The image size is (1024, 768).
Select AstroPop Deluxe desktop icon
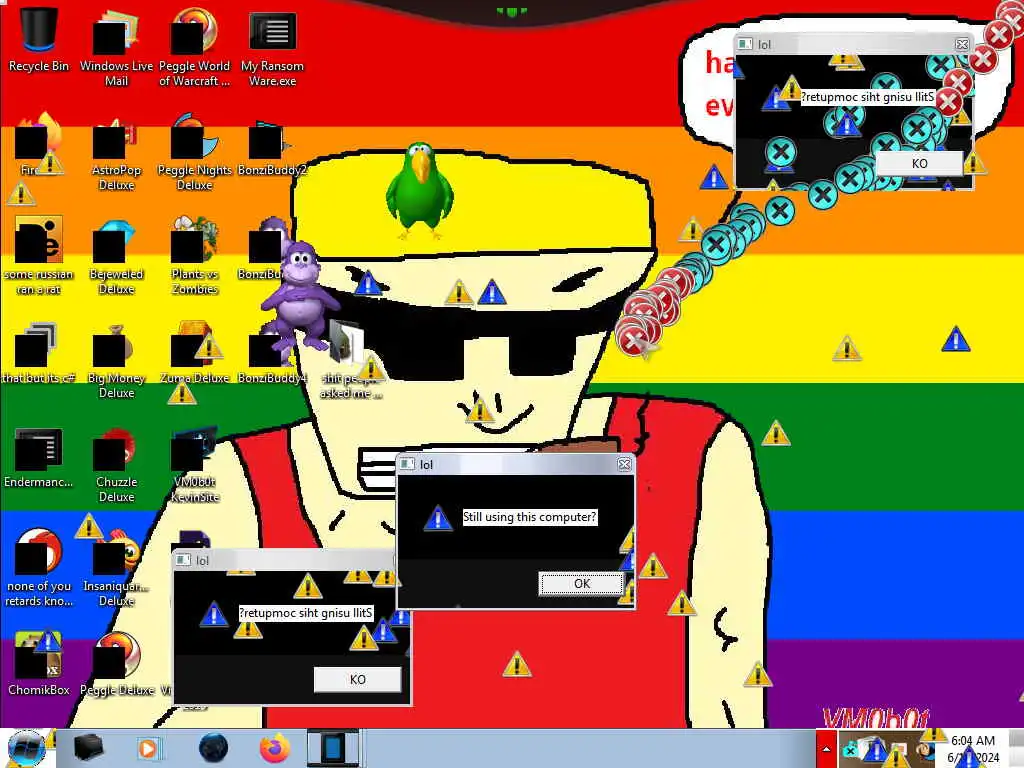[116, 153]
